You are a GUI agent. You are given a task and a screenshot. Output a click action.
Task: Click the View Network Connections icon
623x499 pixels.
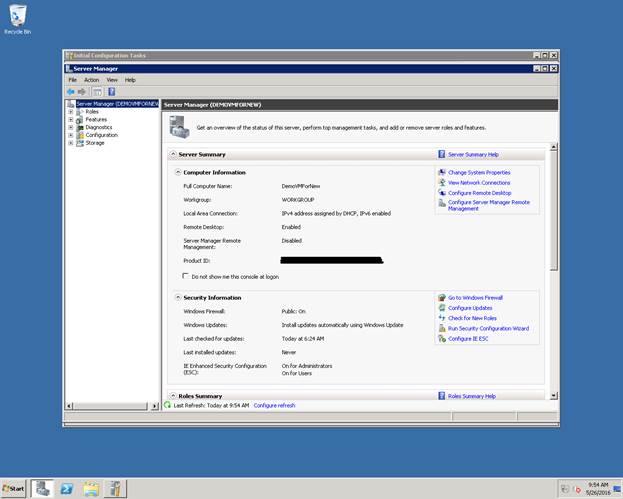[x=442, y=182]
